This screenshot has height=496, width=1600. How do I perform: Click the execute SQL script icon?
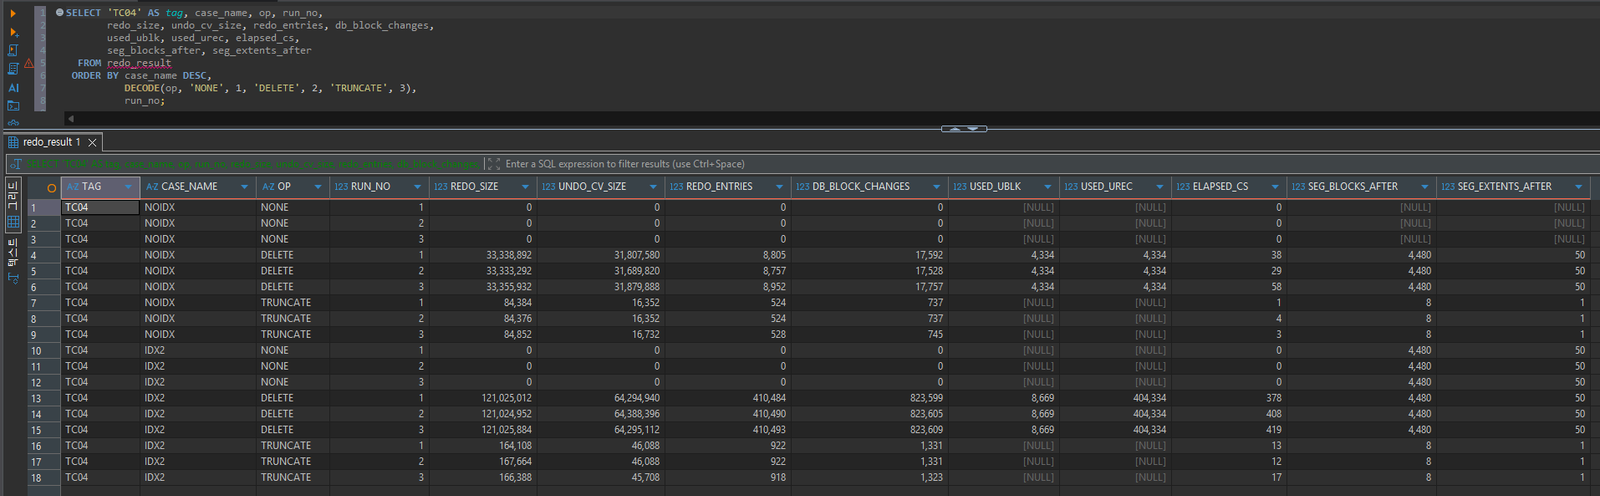point(13,50)
